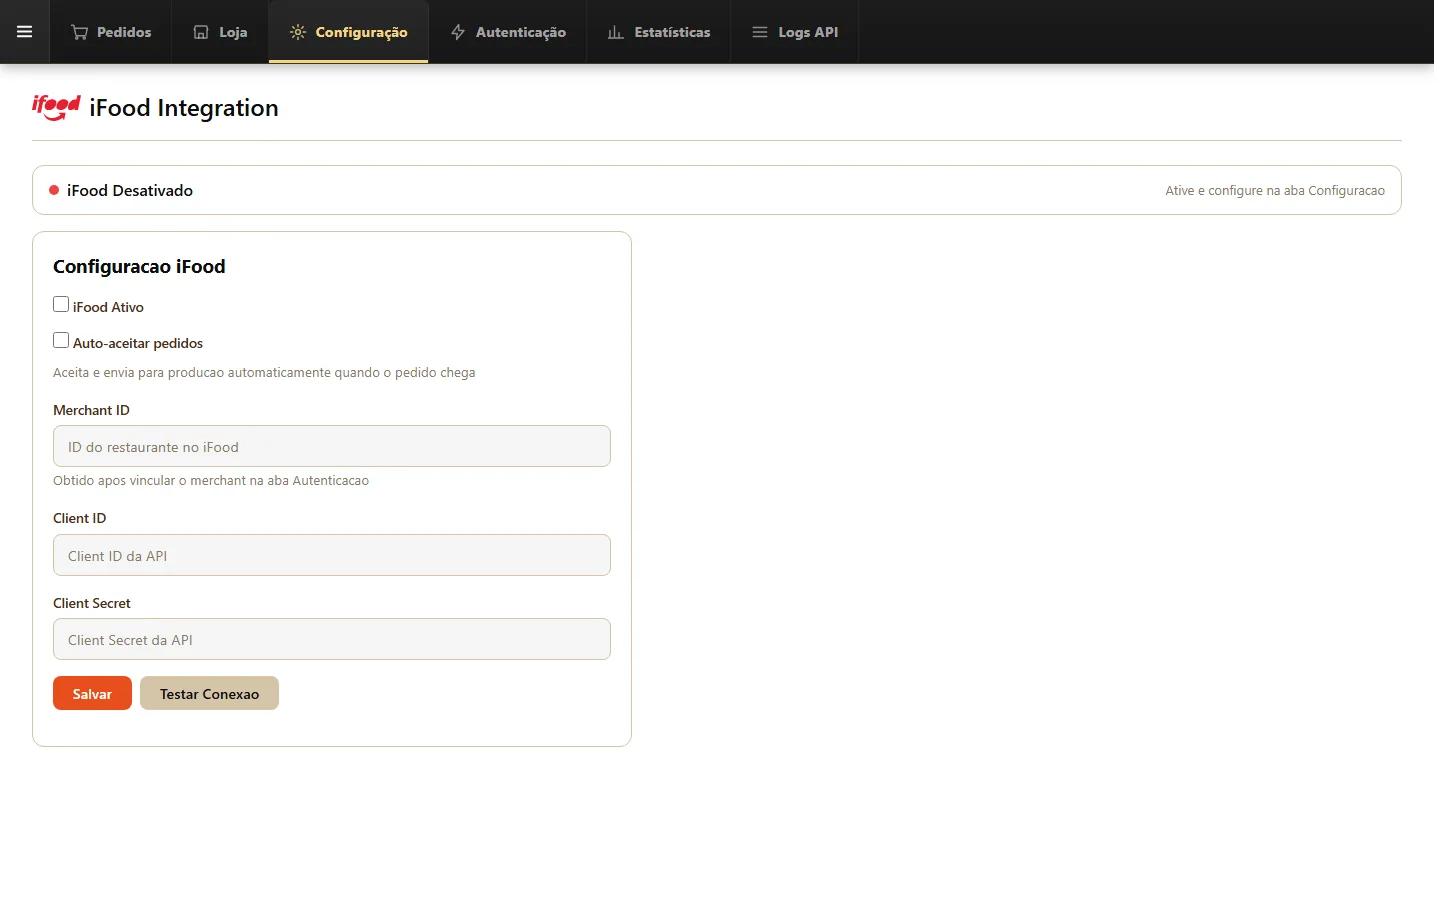The width and height of the screenshot is (1440, 900).
Task: Focus the Merchant ID input field
Action: tap(332, 446)
